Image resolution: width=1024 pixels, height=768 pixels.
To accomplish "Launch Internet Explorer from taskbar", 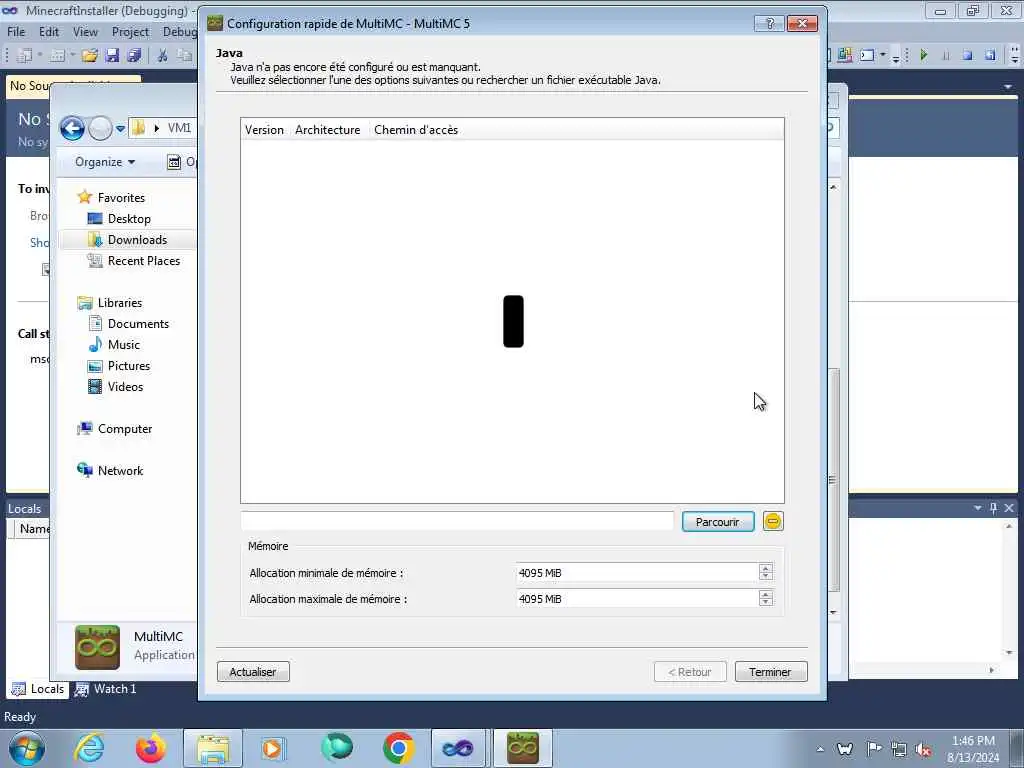I will pyautogui.click(x=89, y=748).
